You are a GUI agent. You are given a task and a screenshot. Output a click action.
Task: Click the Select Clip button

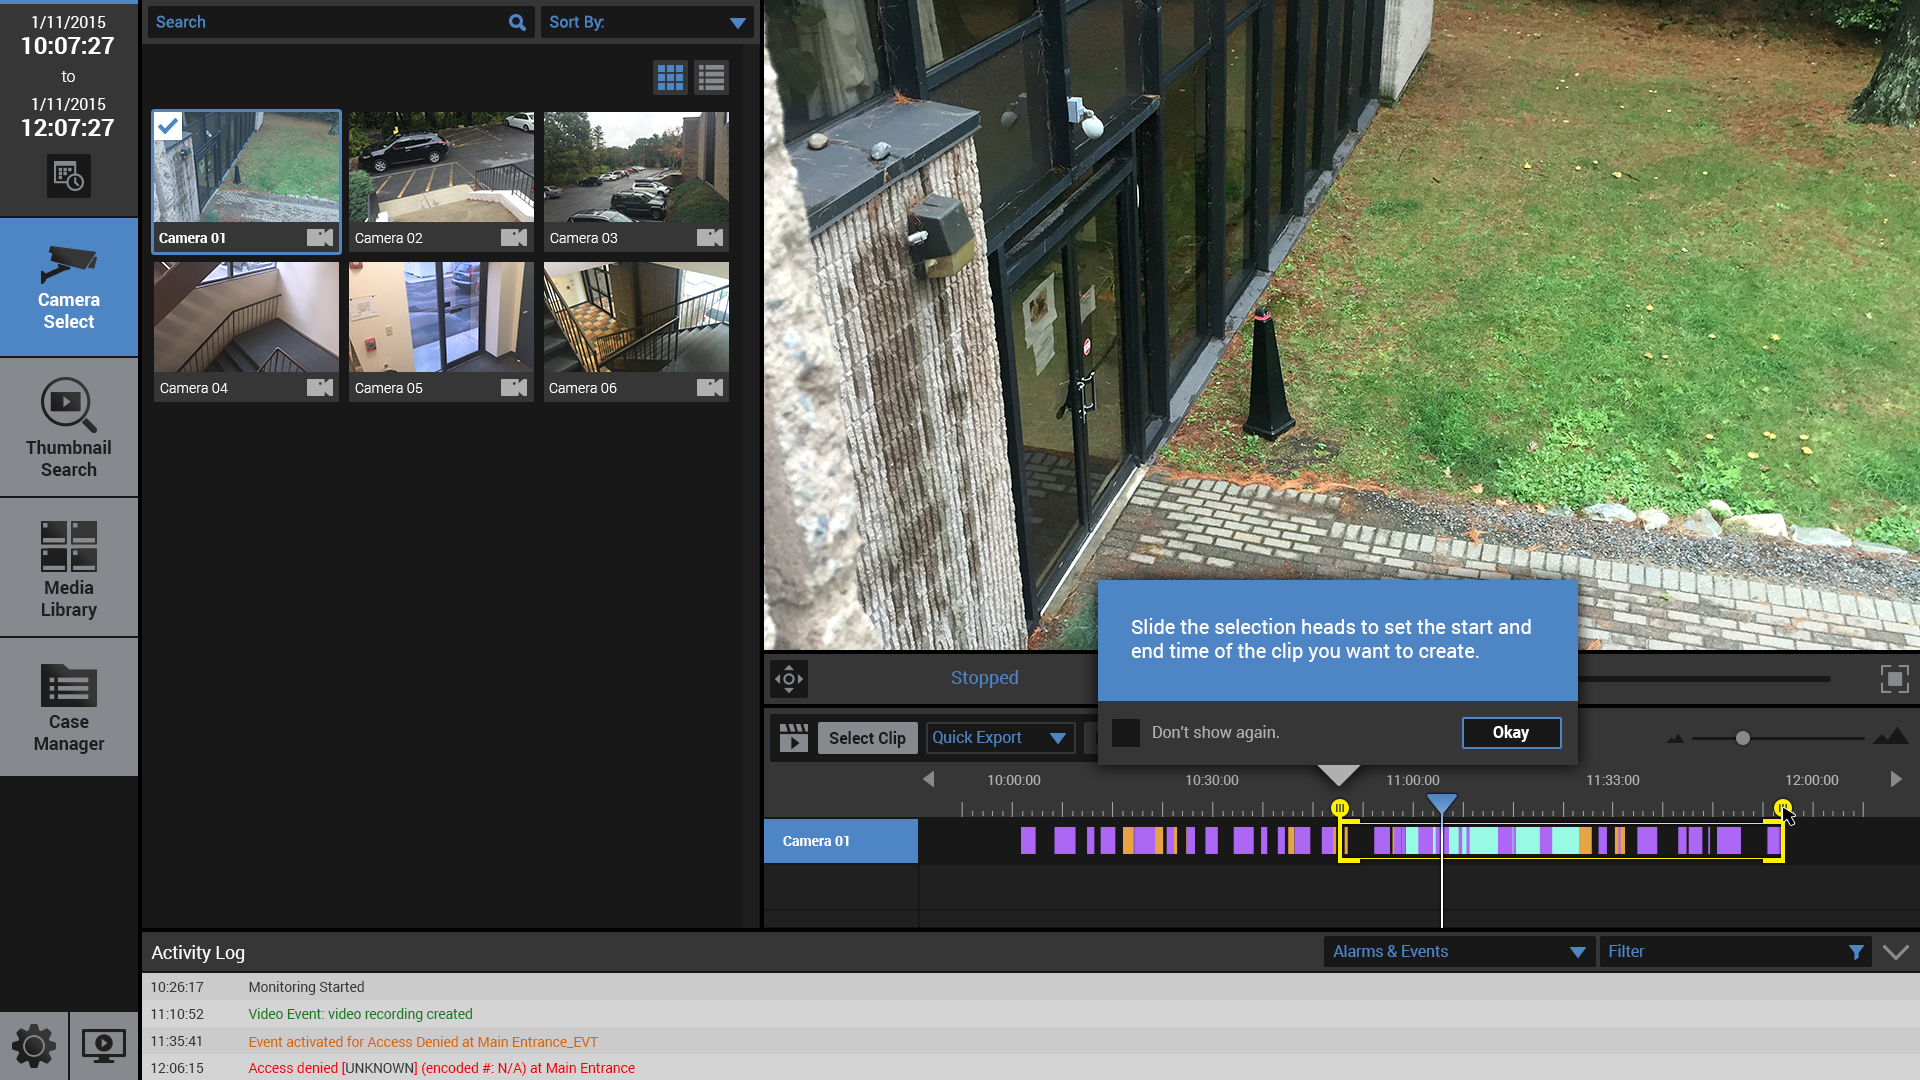coord(867,738)
